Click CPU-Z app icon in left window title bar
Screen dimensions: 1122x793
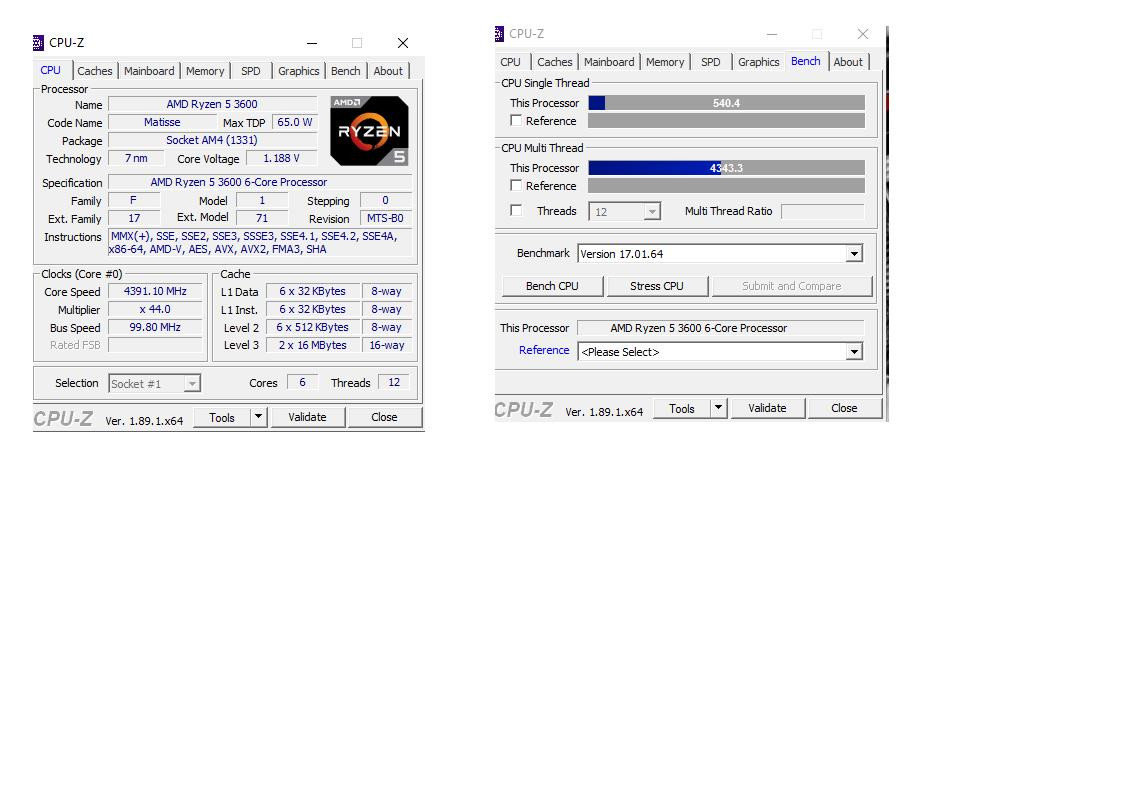[x=38, y=43]
